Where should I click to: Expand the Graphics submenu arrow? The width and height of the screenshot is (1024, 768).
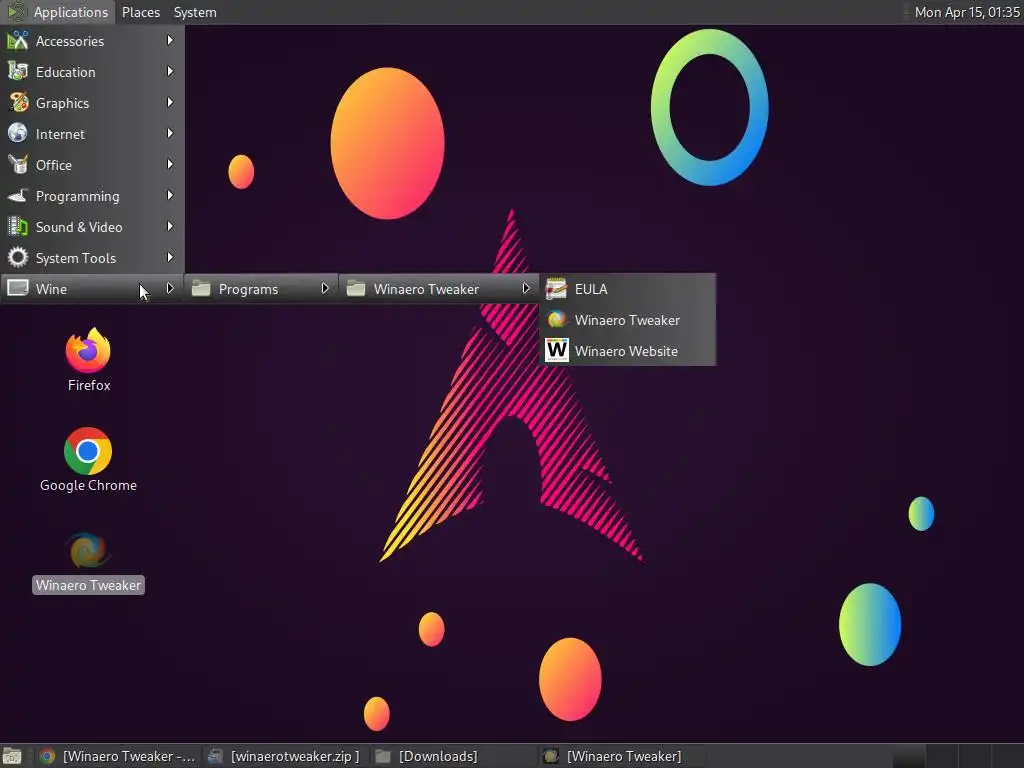click(x=170, y=103)
